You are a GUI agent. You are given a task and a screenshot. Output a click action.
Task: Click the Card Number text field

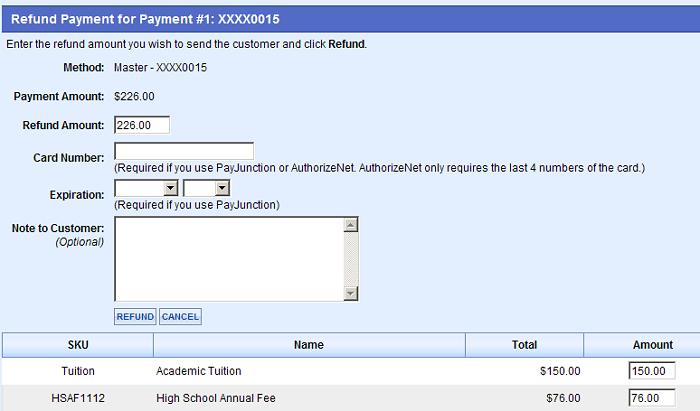tap(184, 151)
